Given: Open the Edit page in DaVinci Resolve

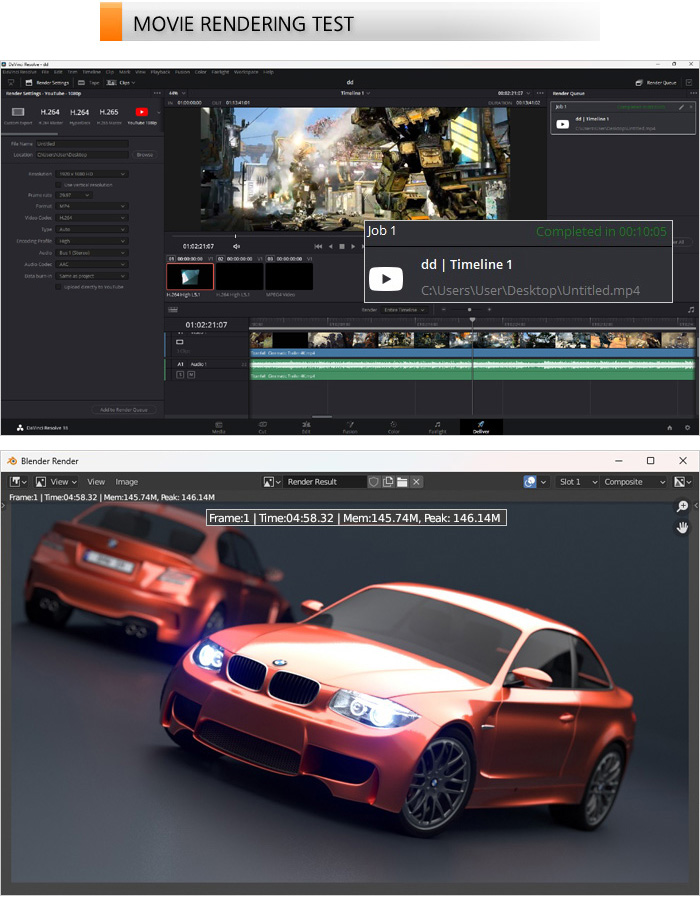Looking at the screenshot, I should pos(306,427).
